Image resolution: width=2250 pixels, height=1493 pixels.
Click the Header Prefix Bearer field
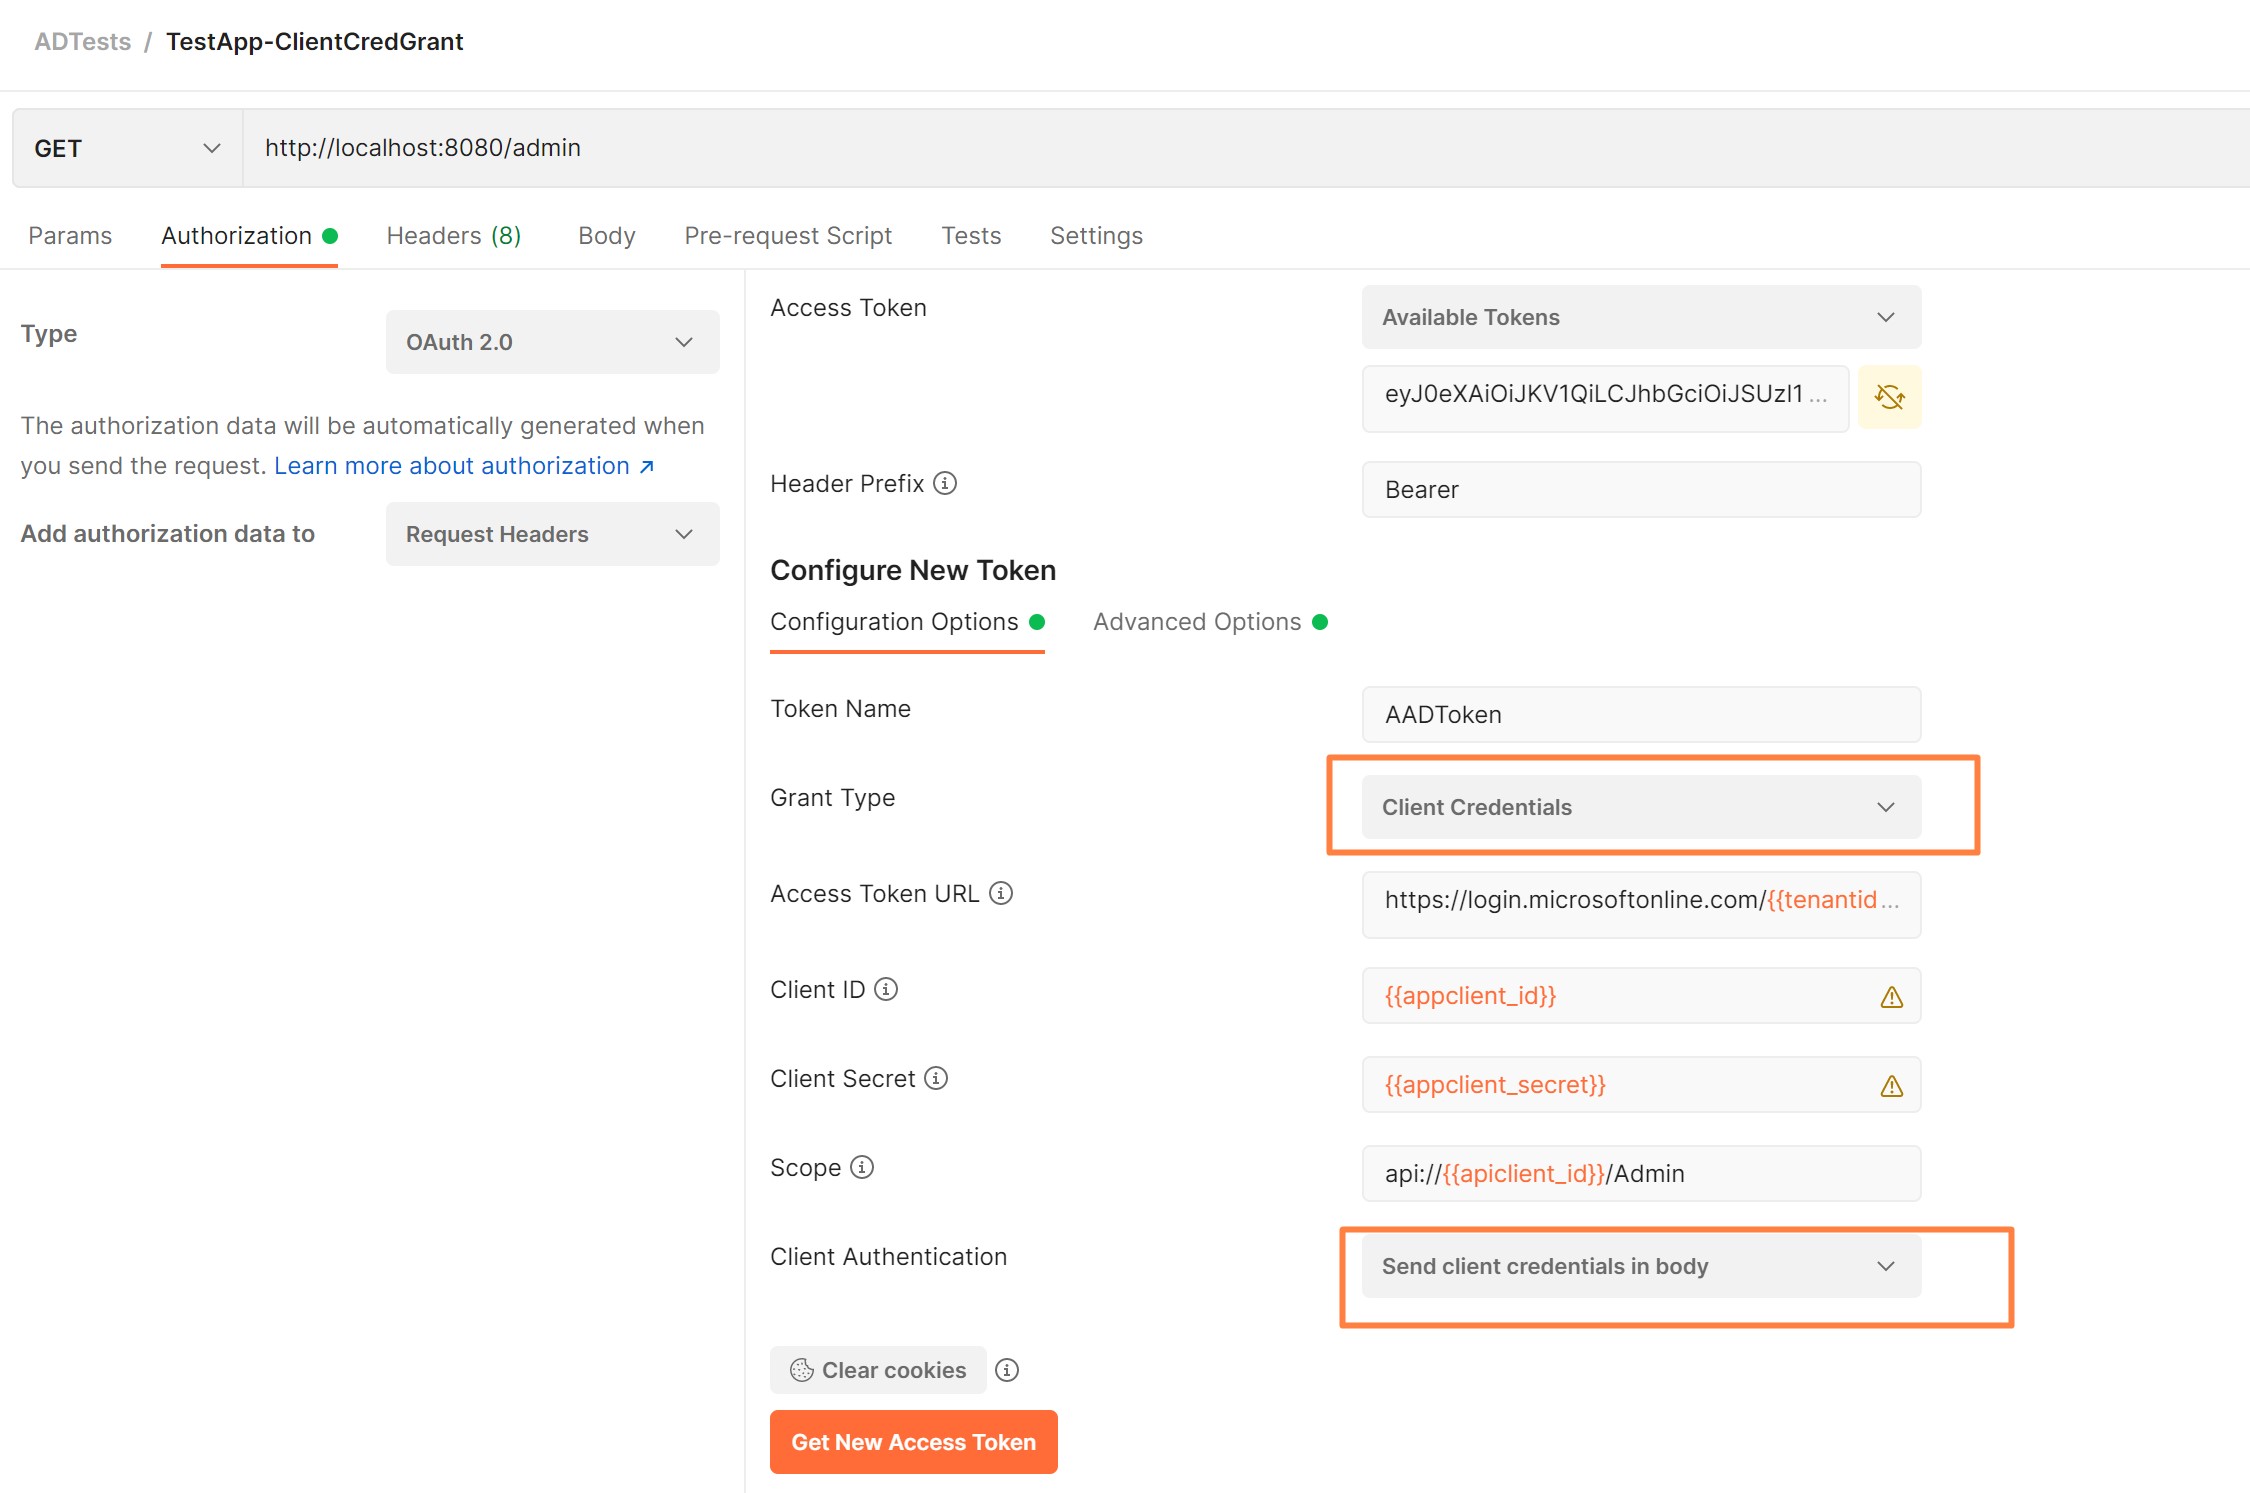click(x=1641, y=490)
